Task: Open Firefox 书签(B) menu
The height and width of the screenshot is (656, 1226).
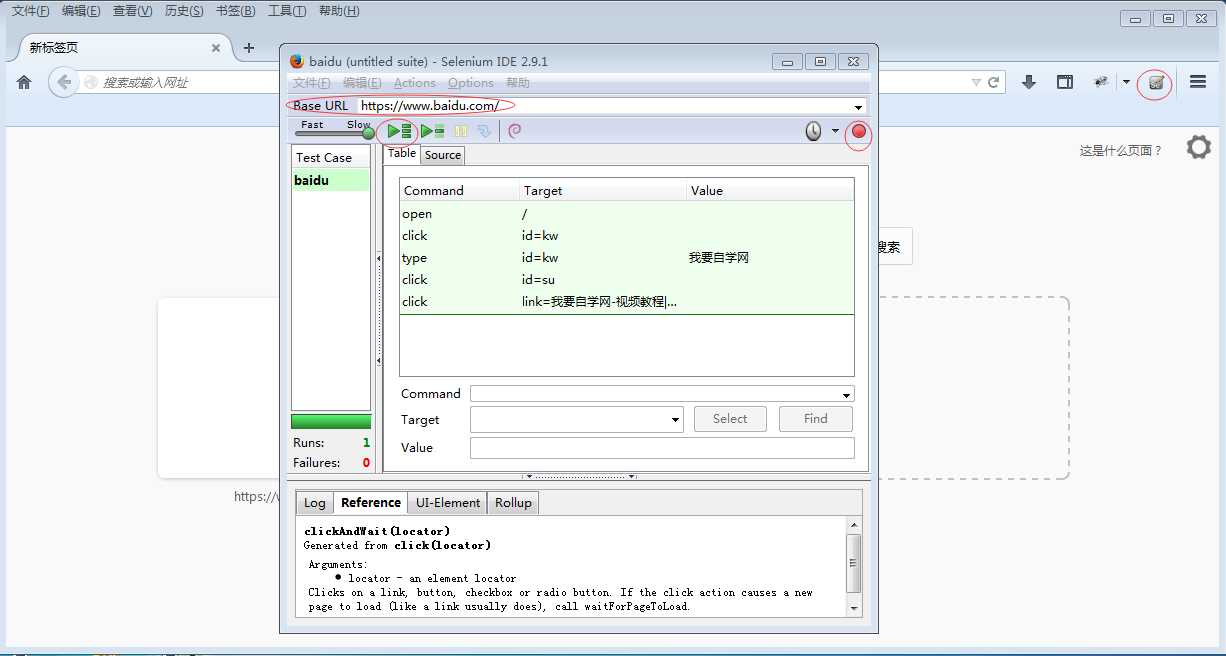Action: click(235, 11)
